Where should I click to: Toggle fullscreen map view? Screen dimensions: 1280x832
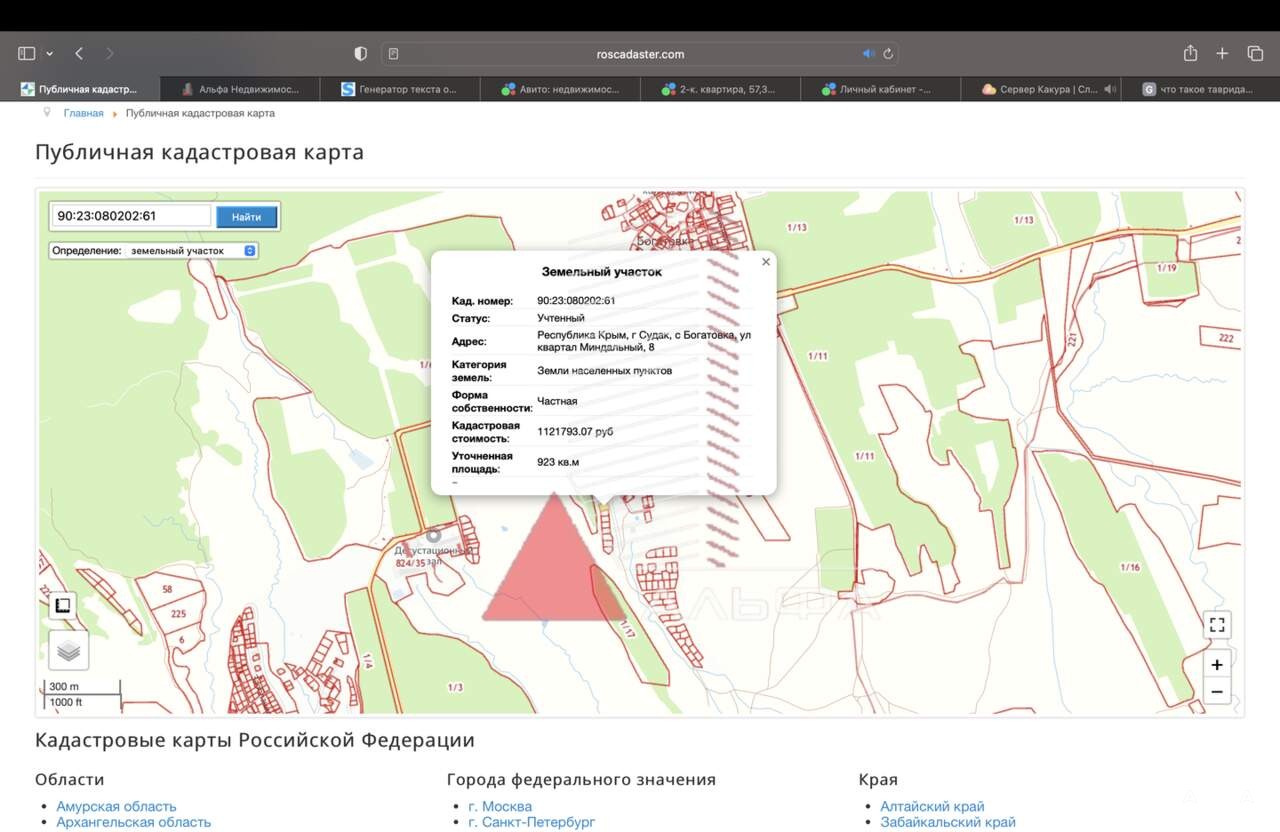[x=1216, y=625]
